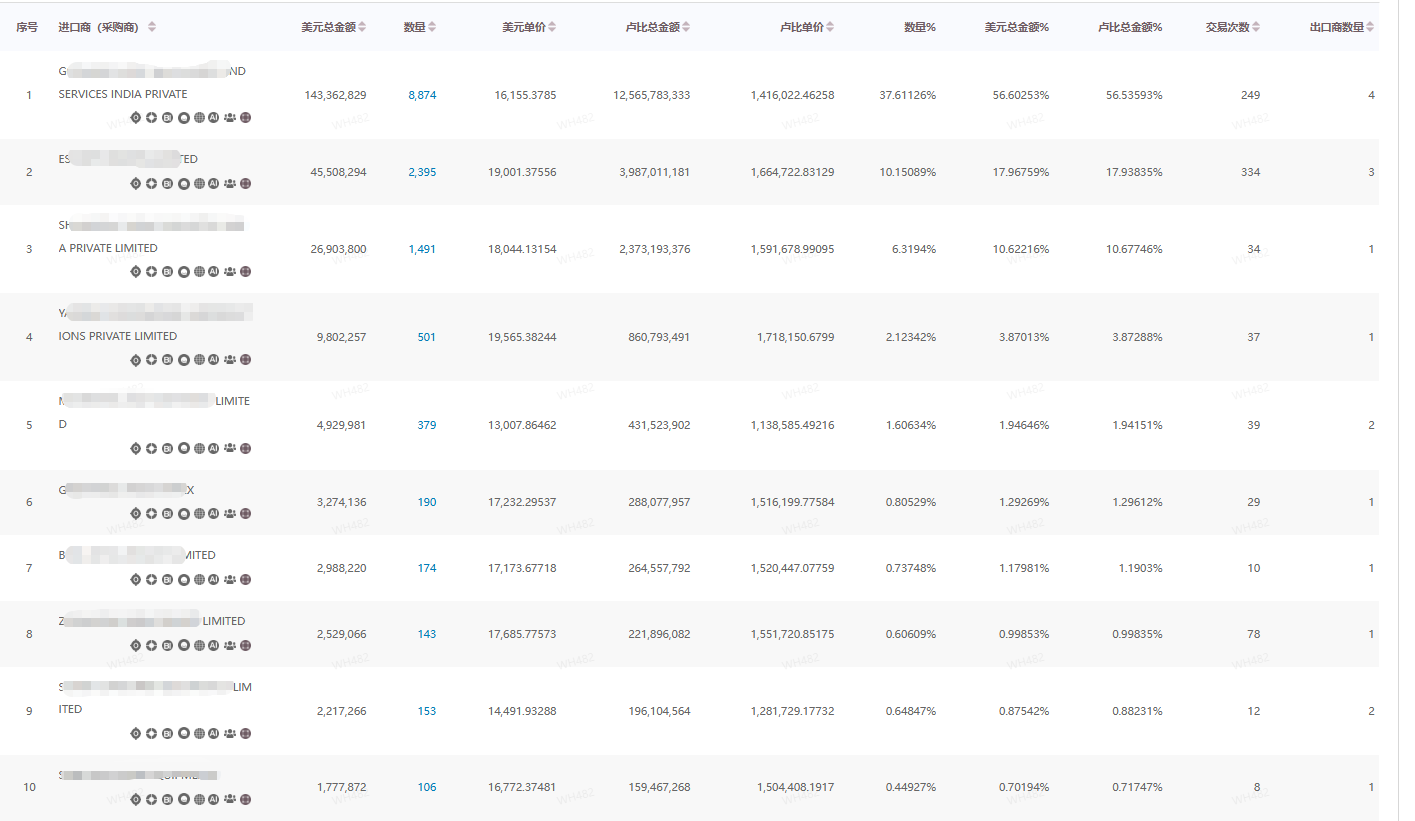Sort the 进口商（采购商）column

point(152,28)
